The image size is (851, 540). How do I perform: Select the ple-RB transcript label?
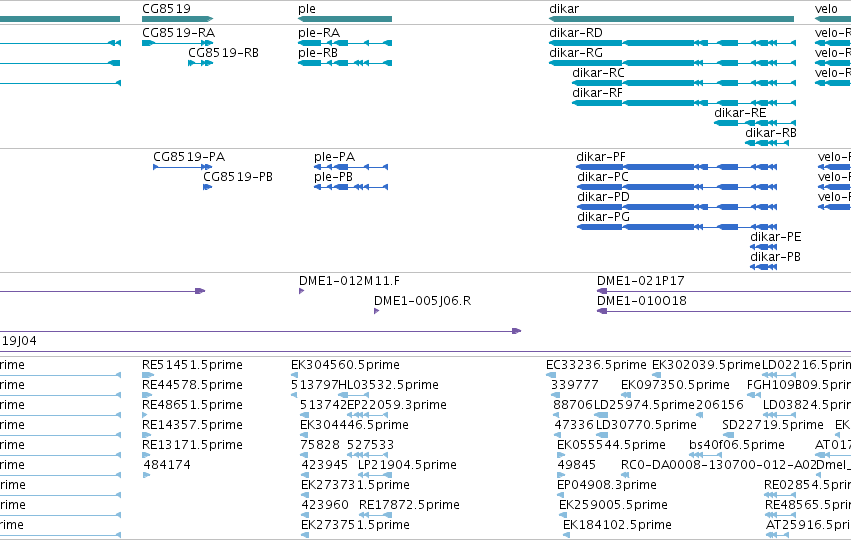(x=318, y=53)
